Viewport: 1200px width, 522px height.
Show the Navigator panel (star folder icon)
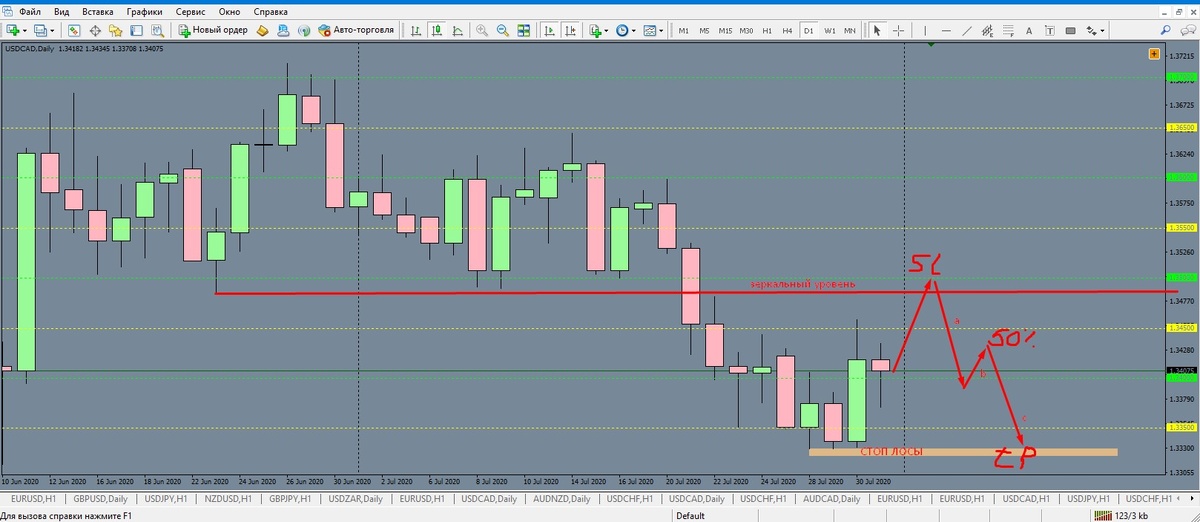tap(116, 30)
